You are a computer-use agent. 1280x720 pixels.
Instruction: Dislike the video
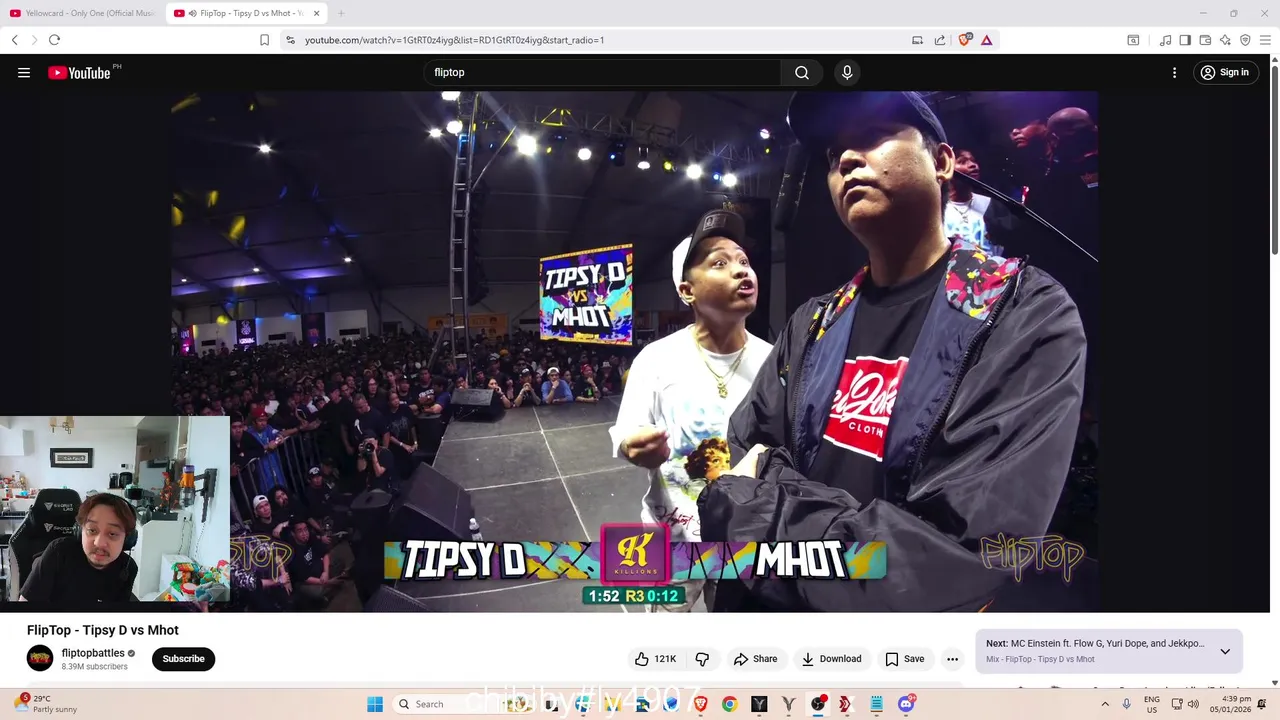click(703, 659)
